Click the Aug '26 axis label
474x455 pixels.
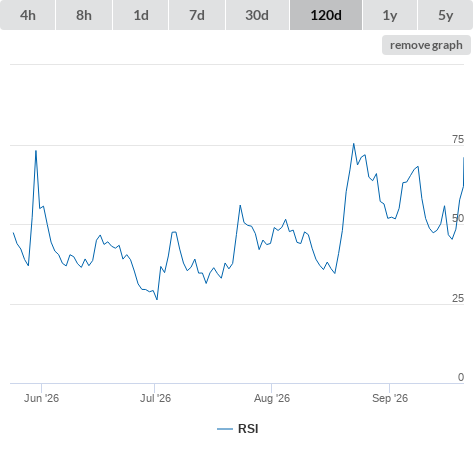[272, 398]
